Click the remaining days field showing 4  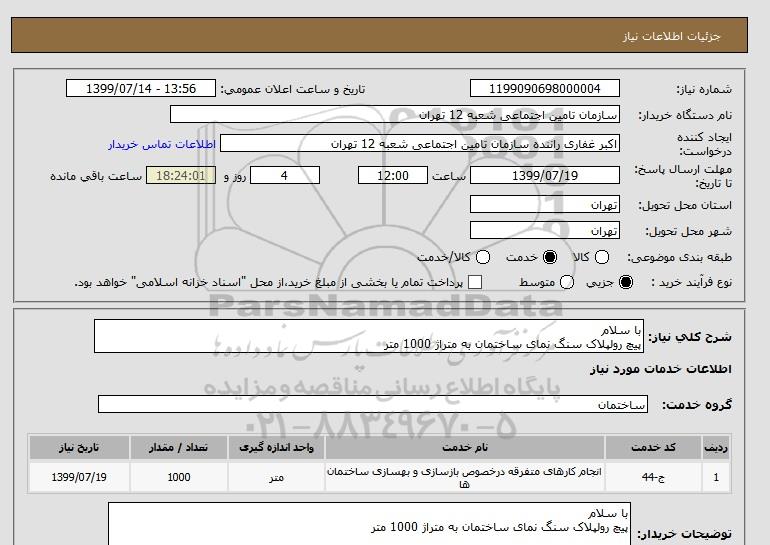click(x=285, y=175)
